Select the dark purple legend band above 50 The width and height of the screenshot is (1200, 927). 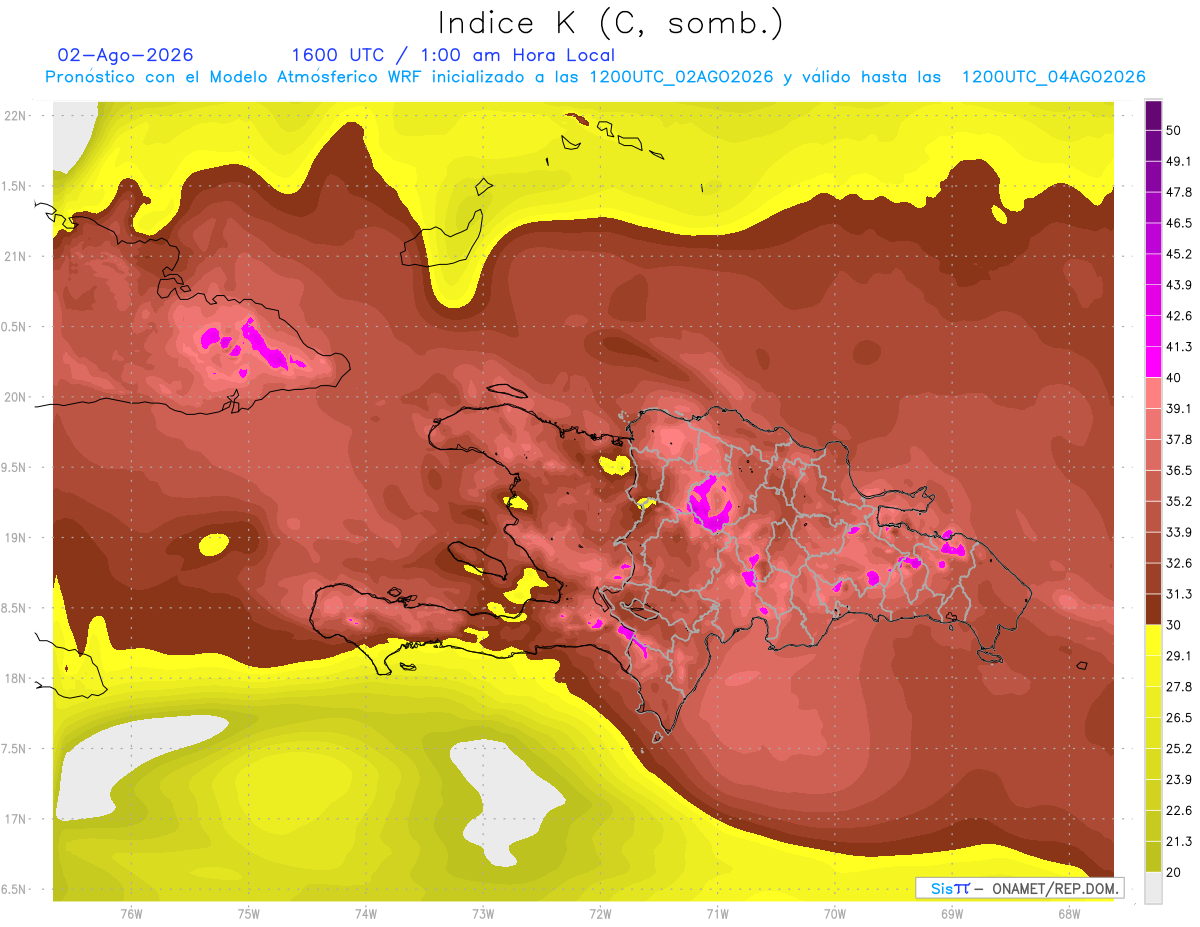pos(1153,115)
